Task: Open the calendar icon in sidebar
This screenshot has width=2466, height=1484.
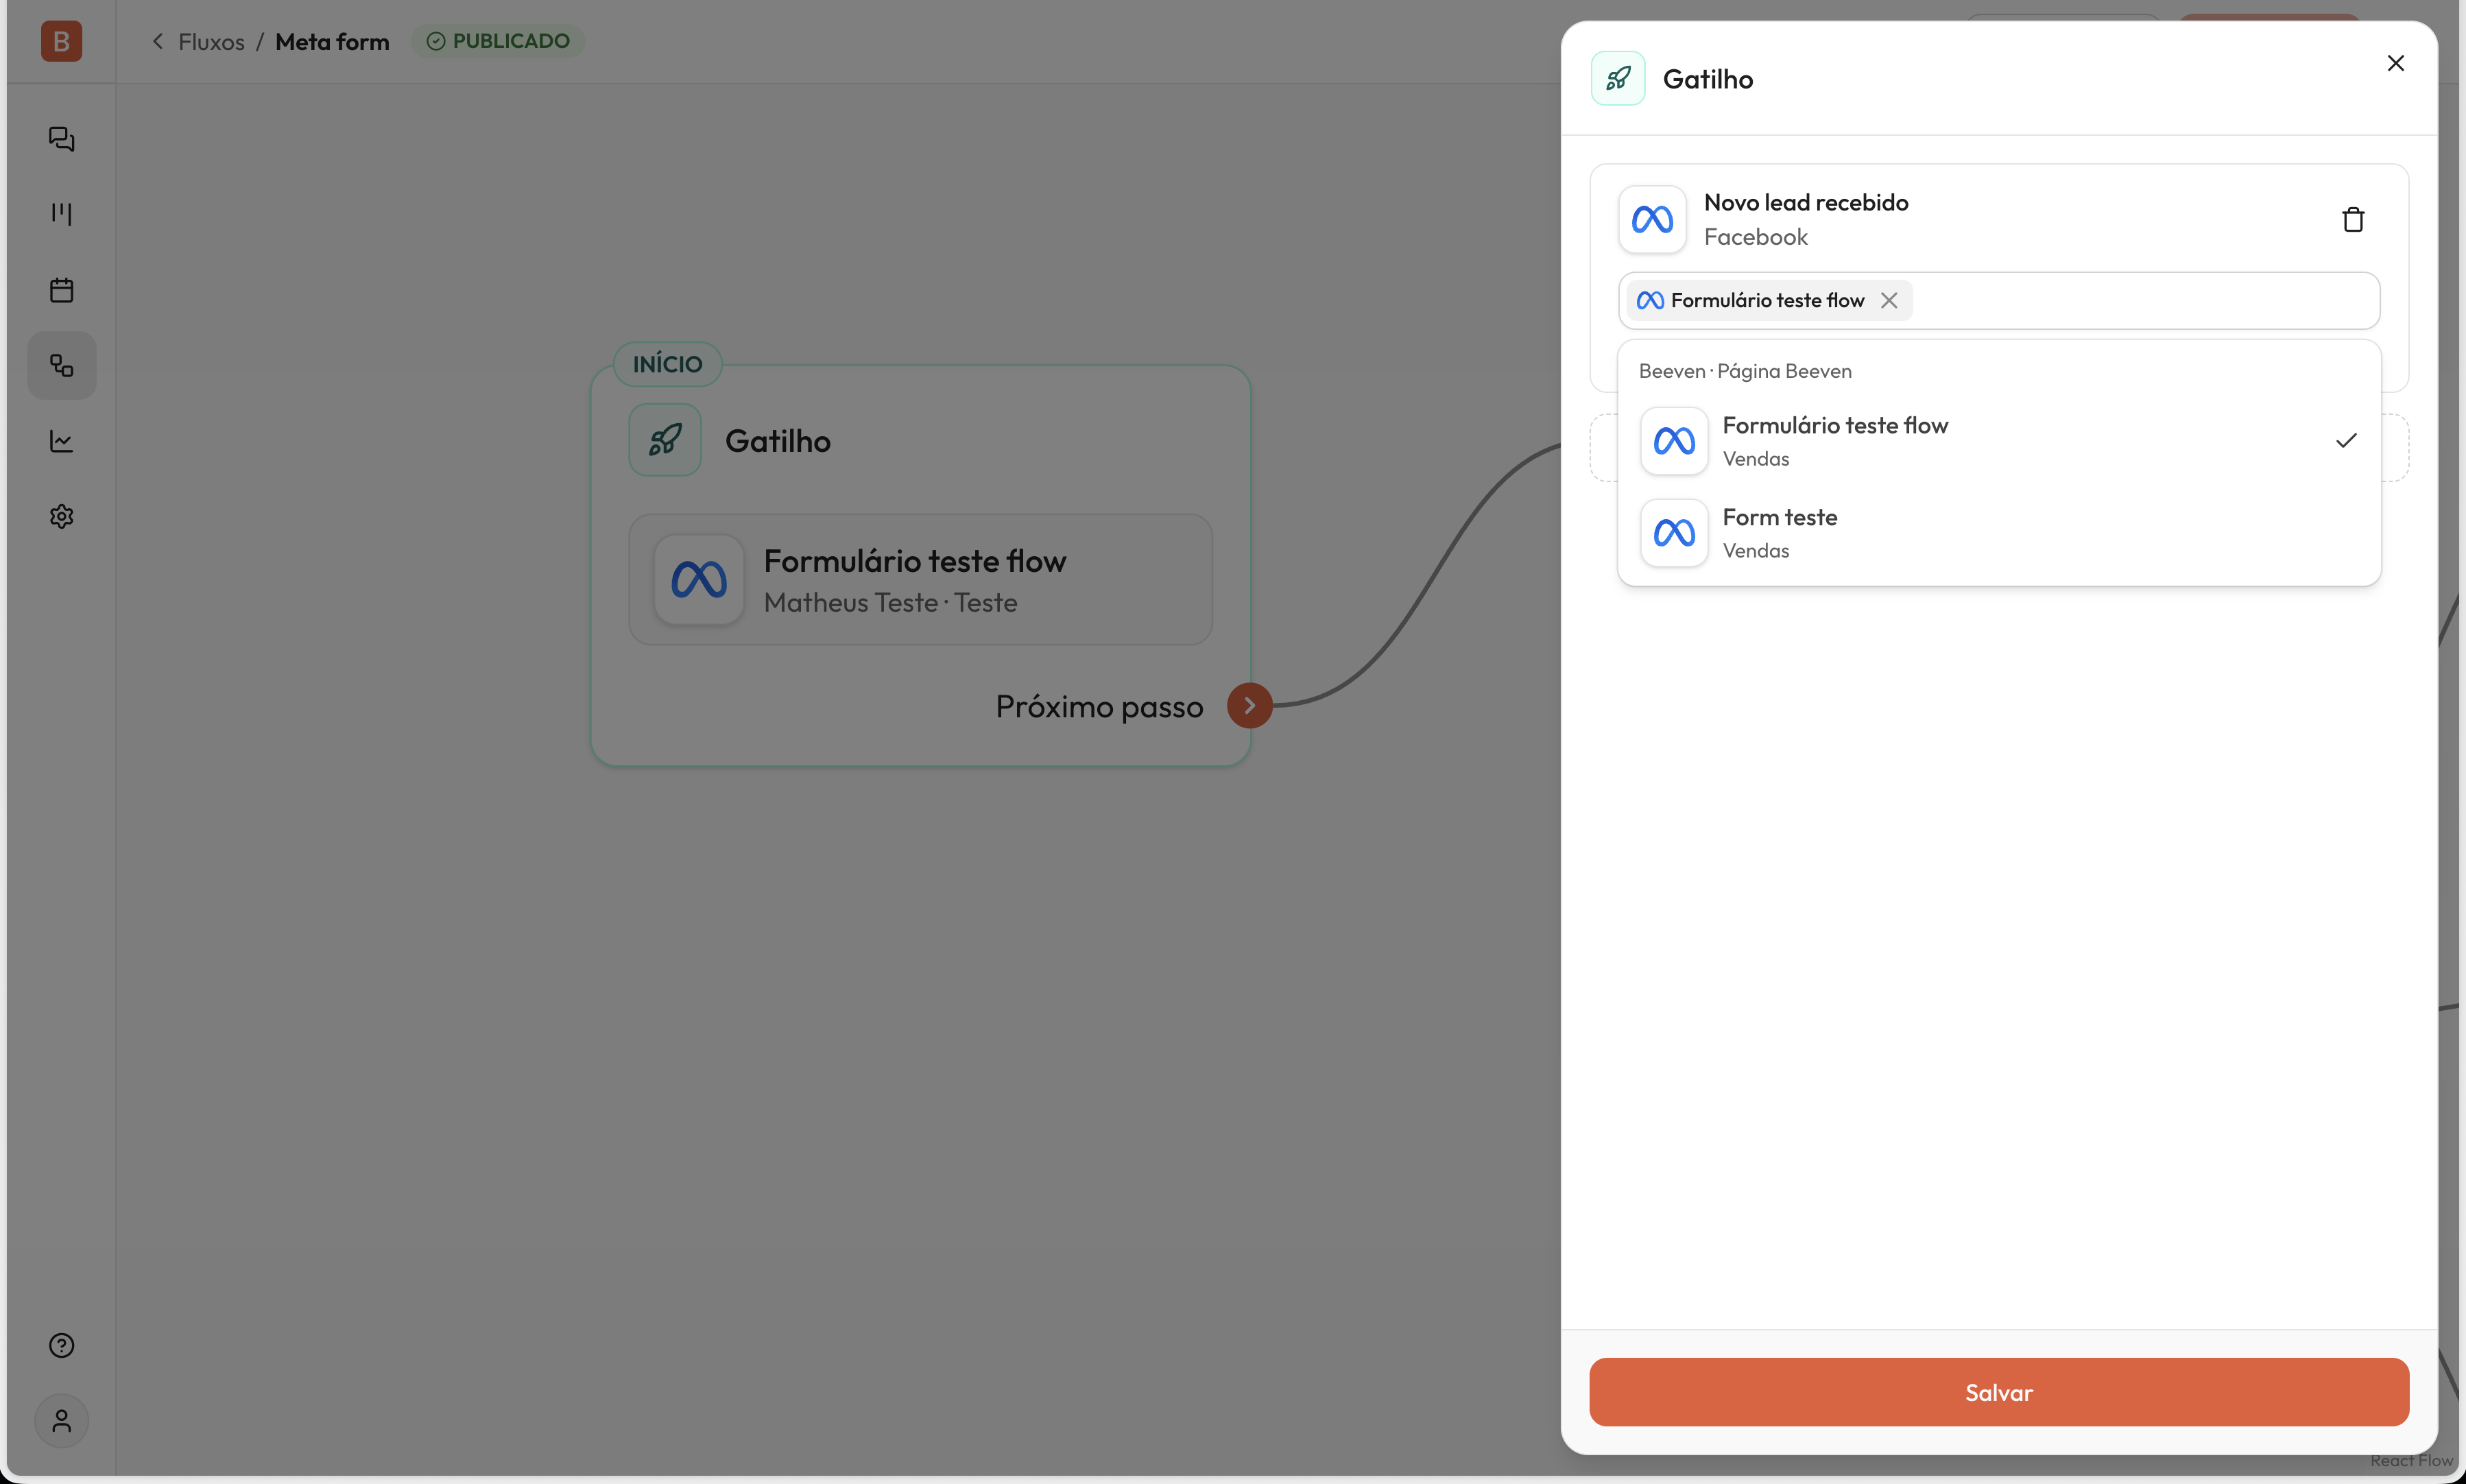Action: (x=61, y=290)
